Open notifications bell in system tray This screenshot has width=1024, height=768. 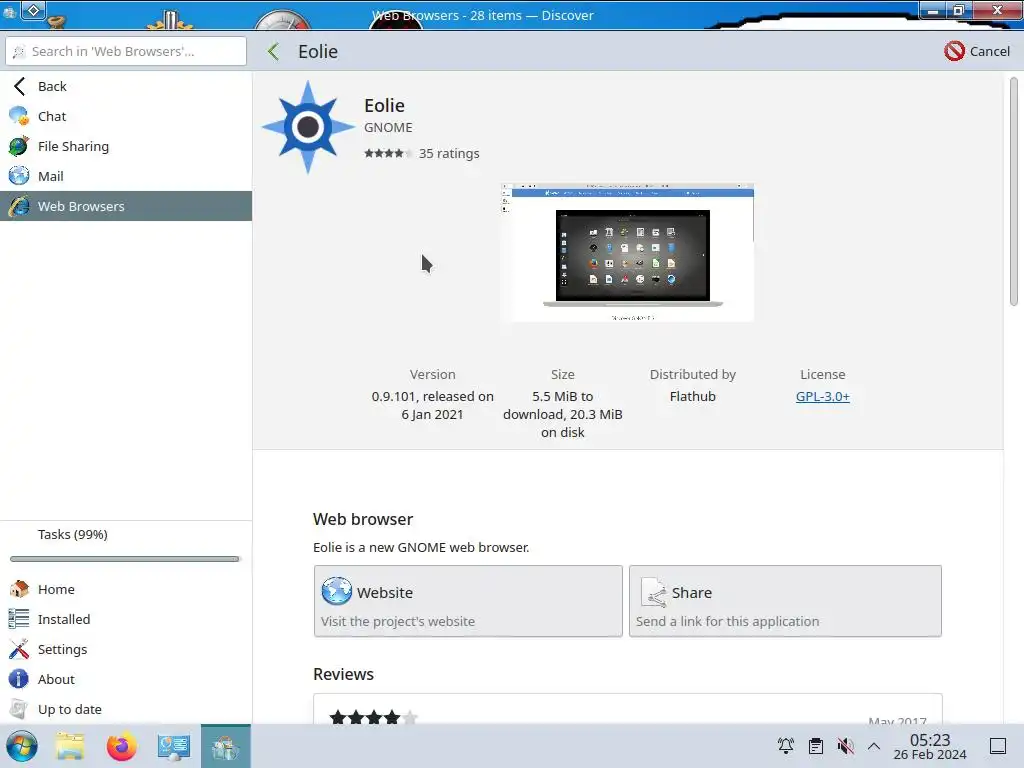click(x=786, y=746)
